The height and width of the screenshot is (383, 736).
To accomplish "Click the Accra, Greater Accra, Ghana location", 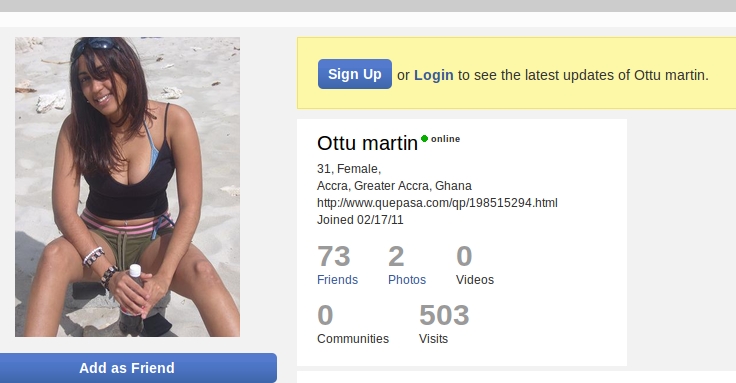I will (394, 186).
